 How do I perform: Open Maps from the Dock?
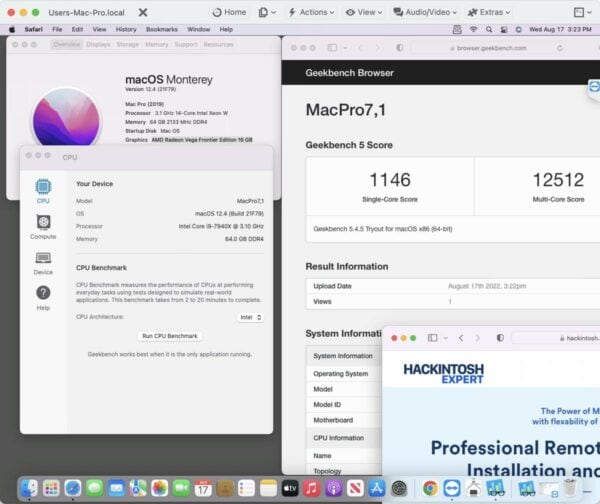138,488
